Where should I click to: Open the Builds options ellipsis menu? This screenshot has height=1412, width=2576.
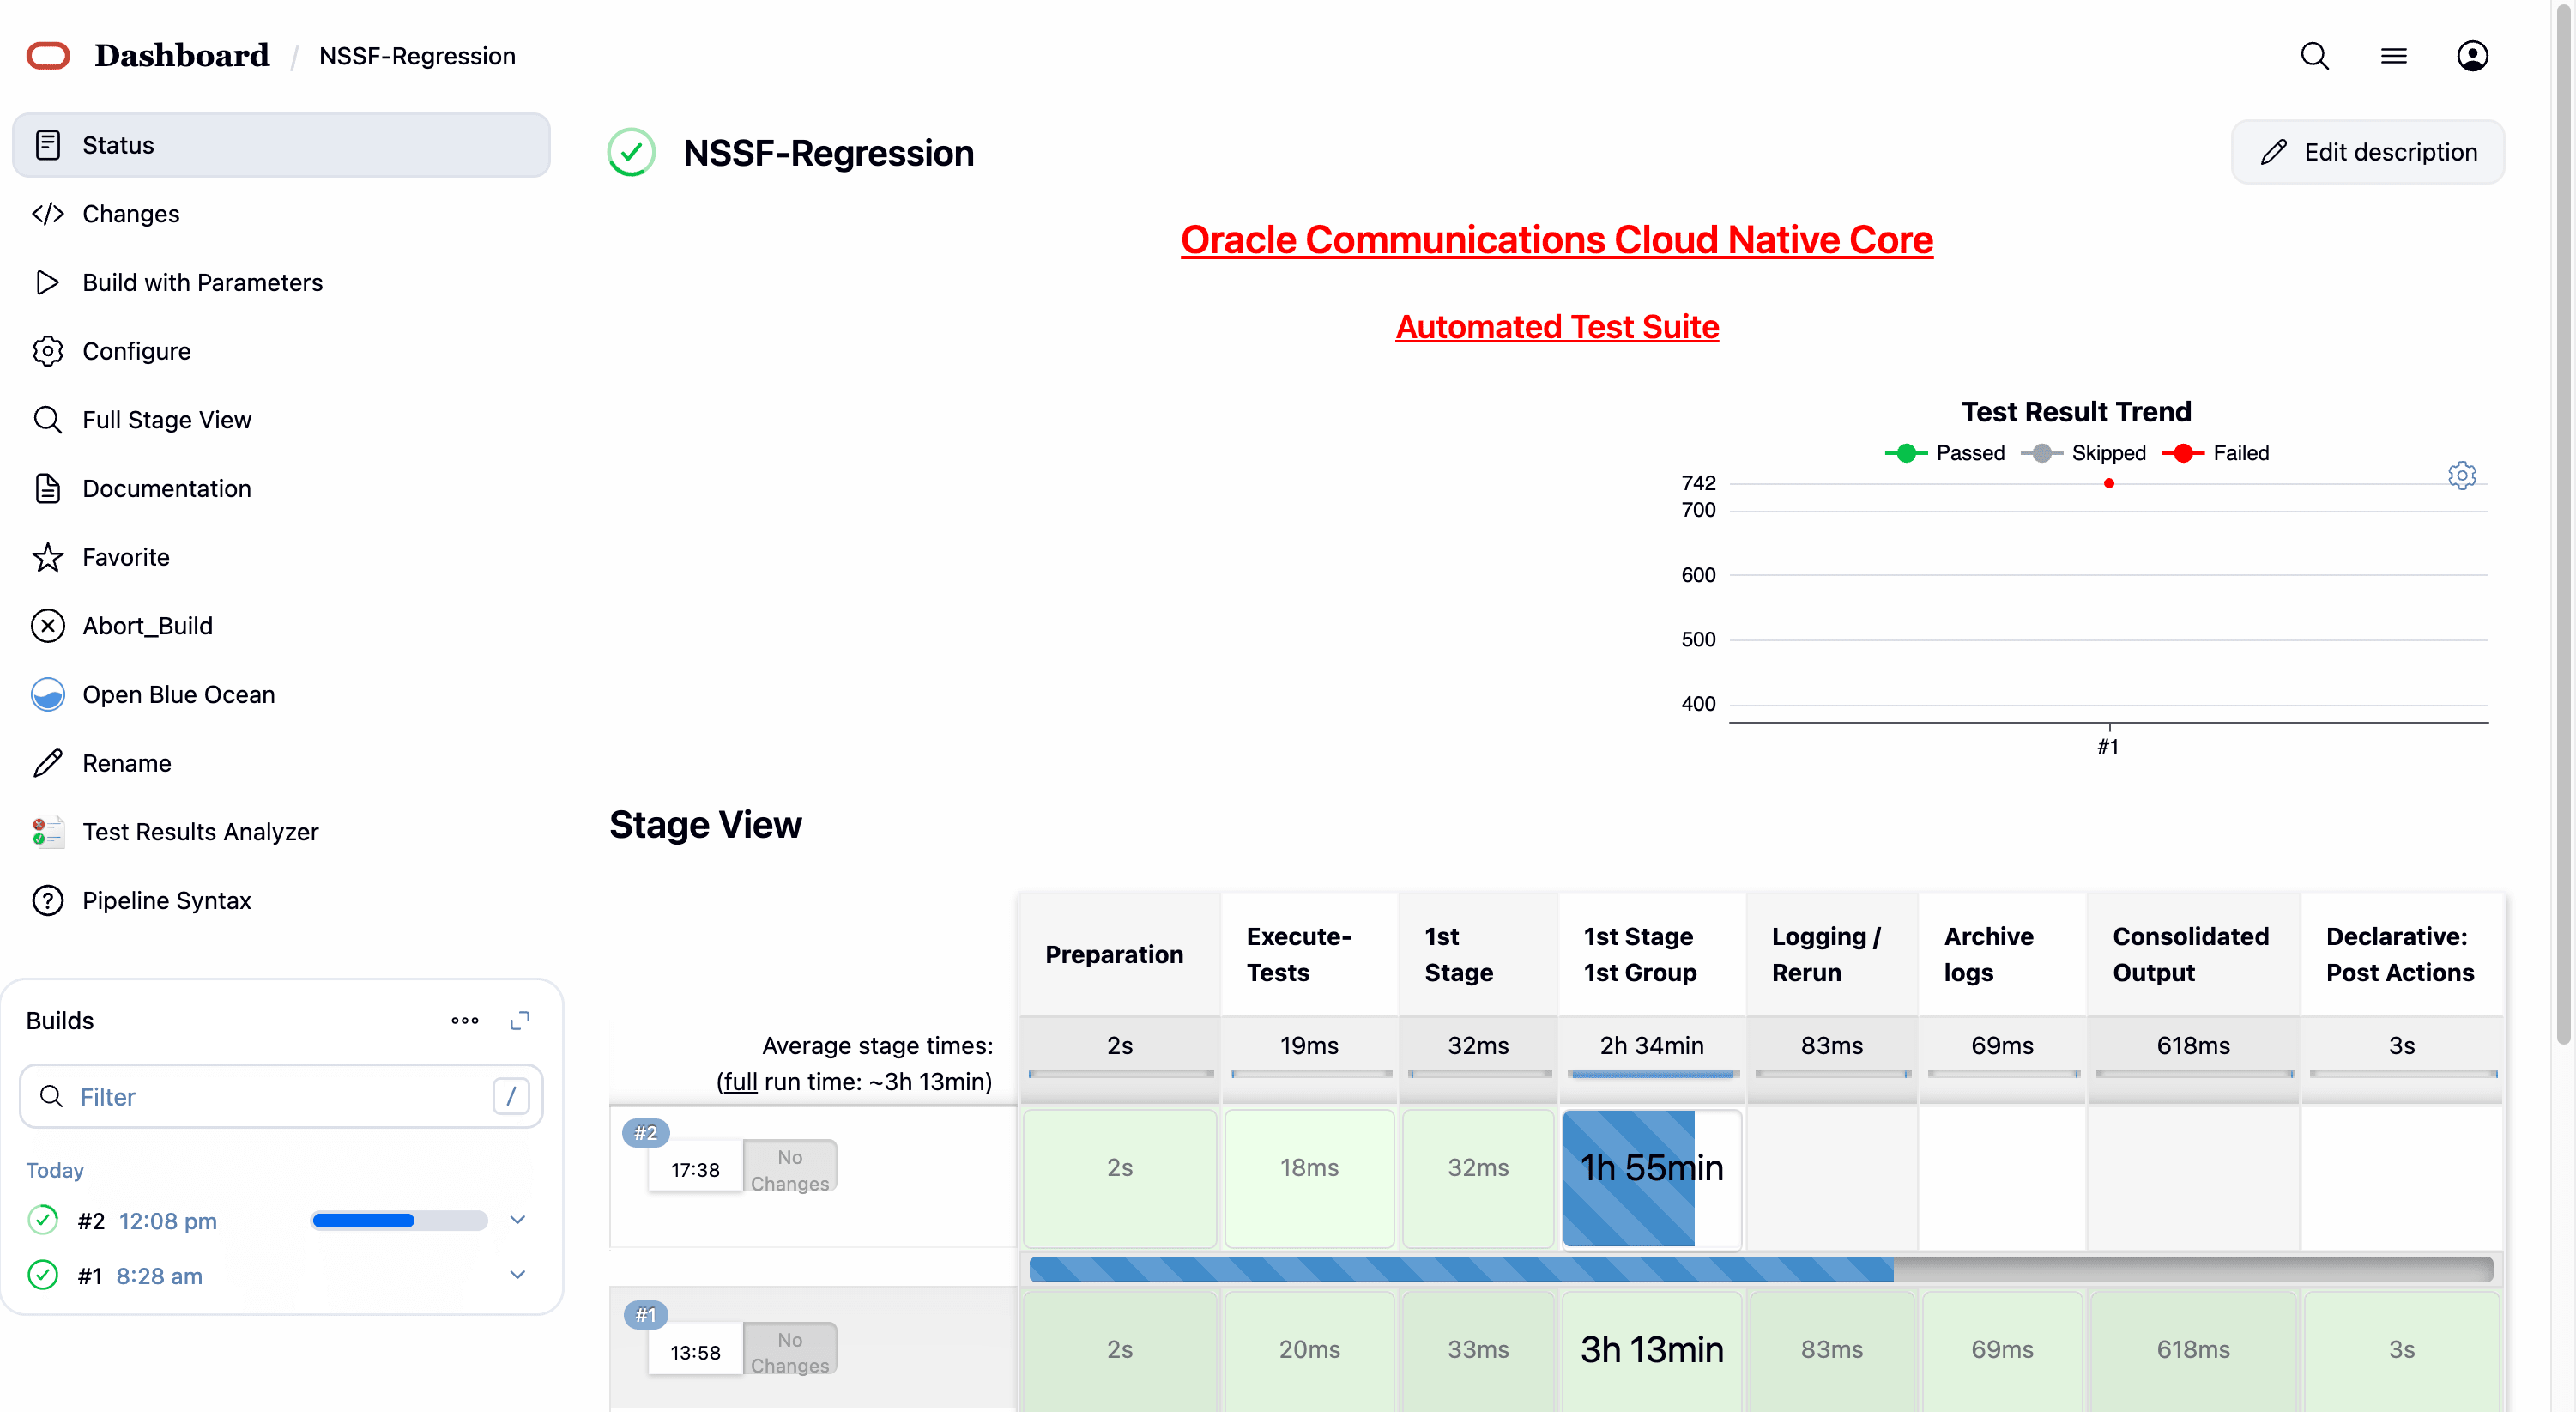464,1020
